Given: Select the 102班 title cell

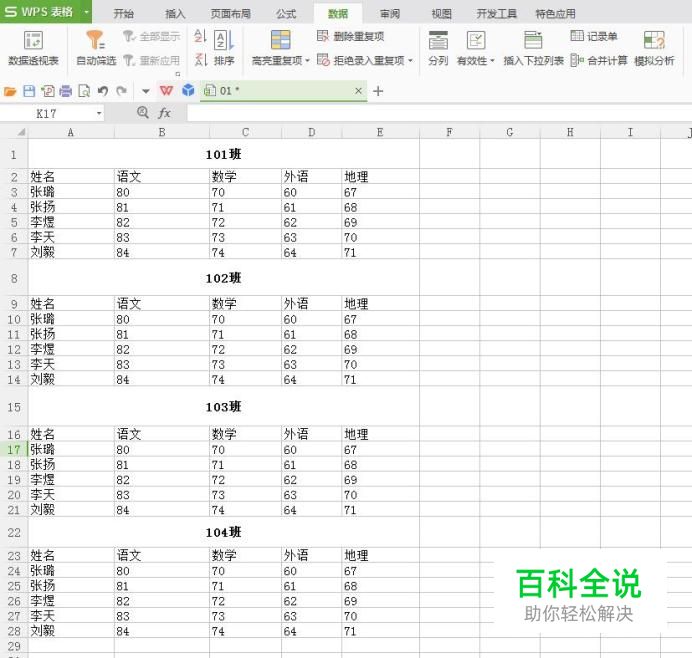Looking at the screenshot, I should 223,278.
